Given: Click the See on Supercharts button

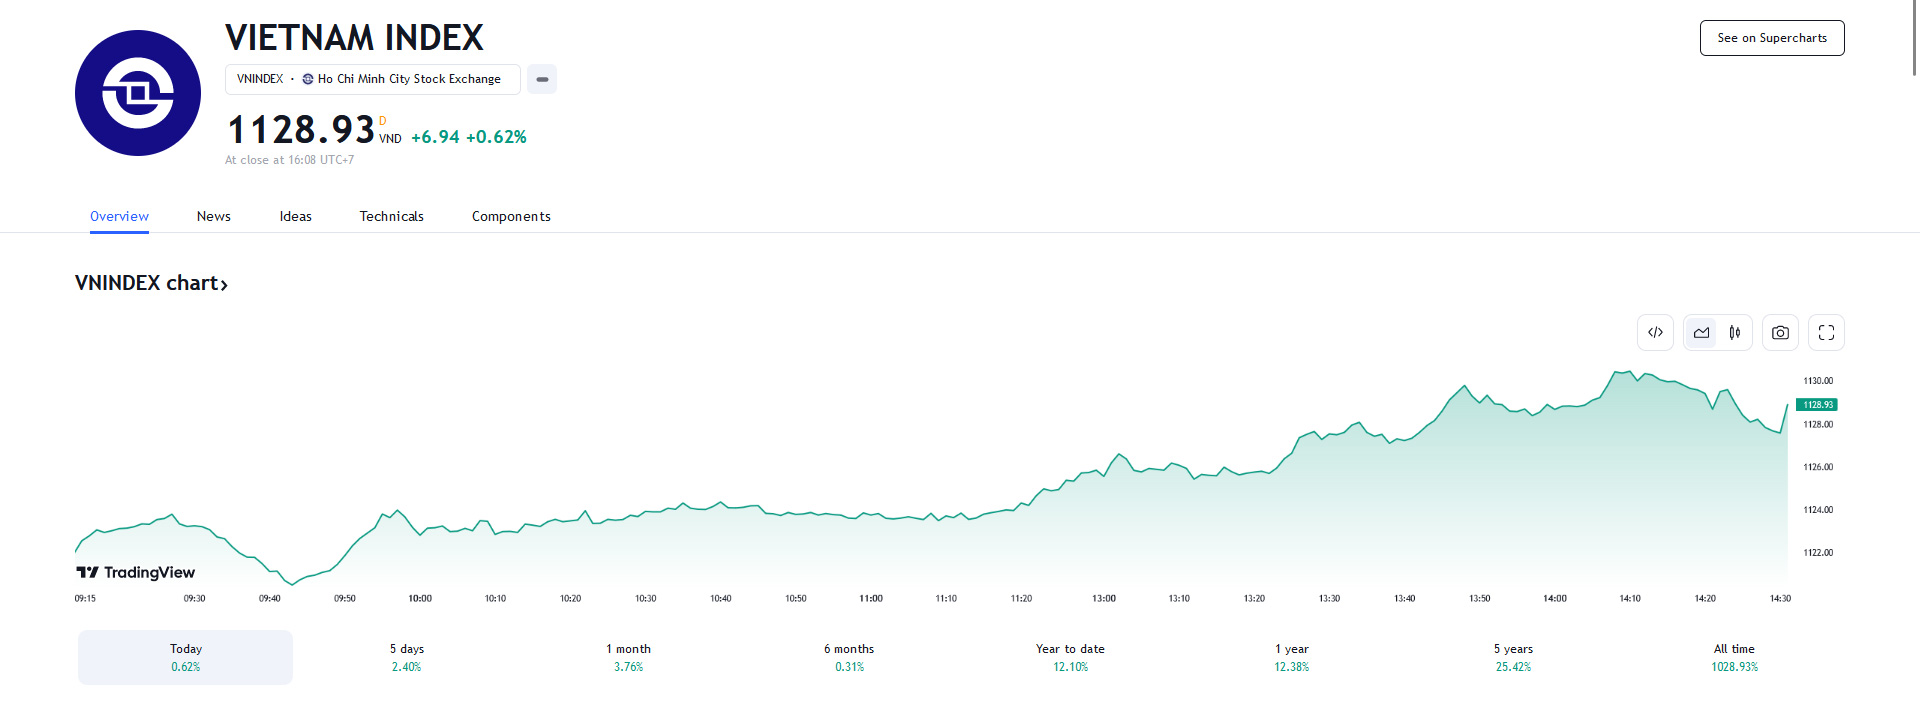Looking at the screenshot, I should tap(1771, 38).
